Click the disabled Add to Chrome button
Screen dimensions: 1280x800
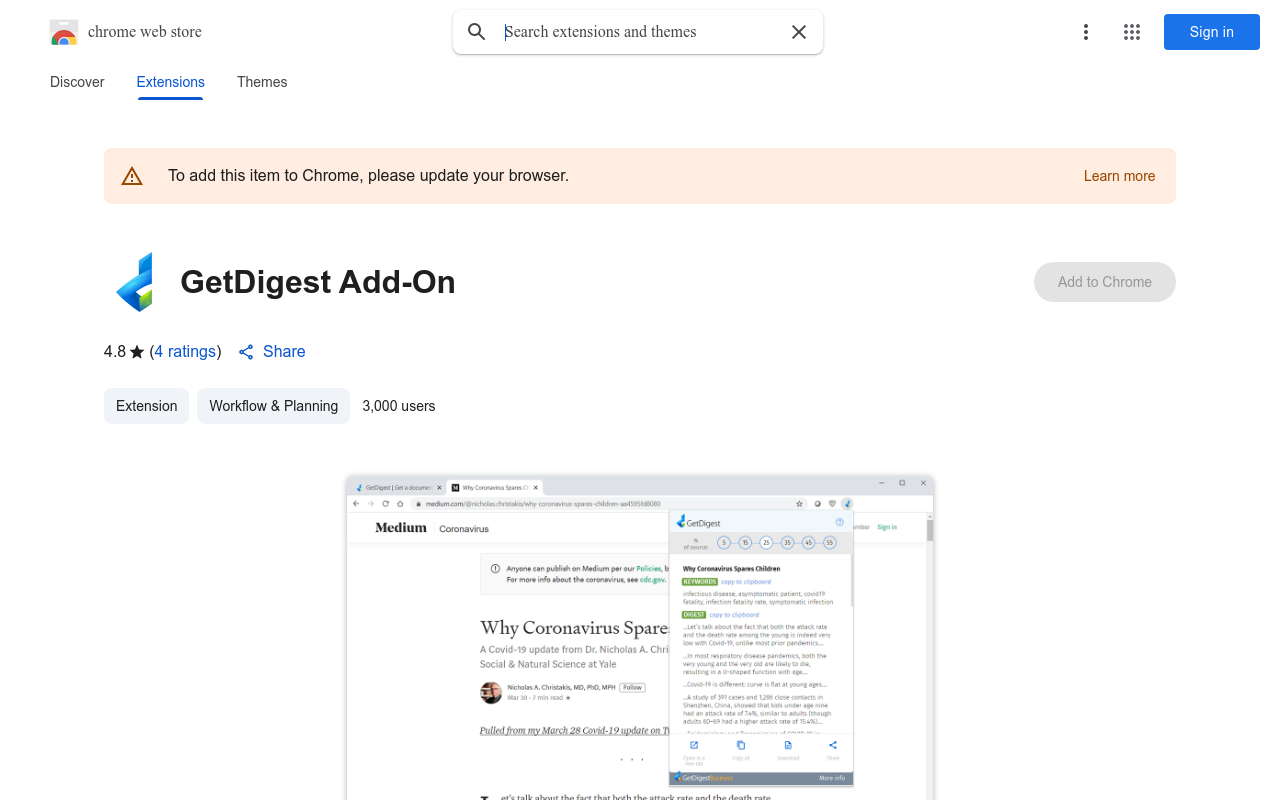click(1105, 282)
